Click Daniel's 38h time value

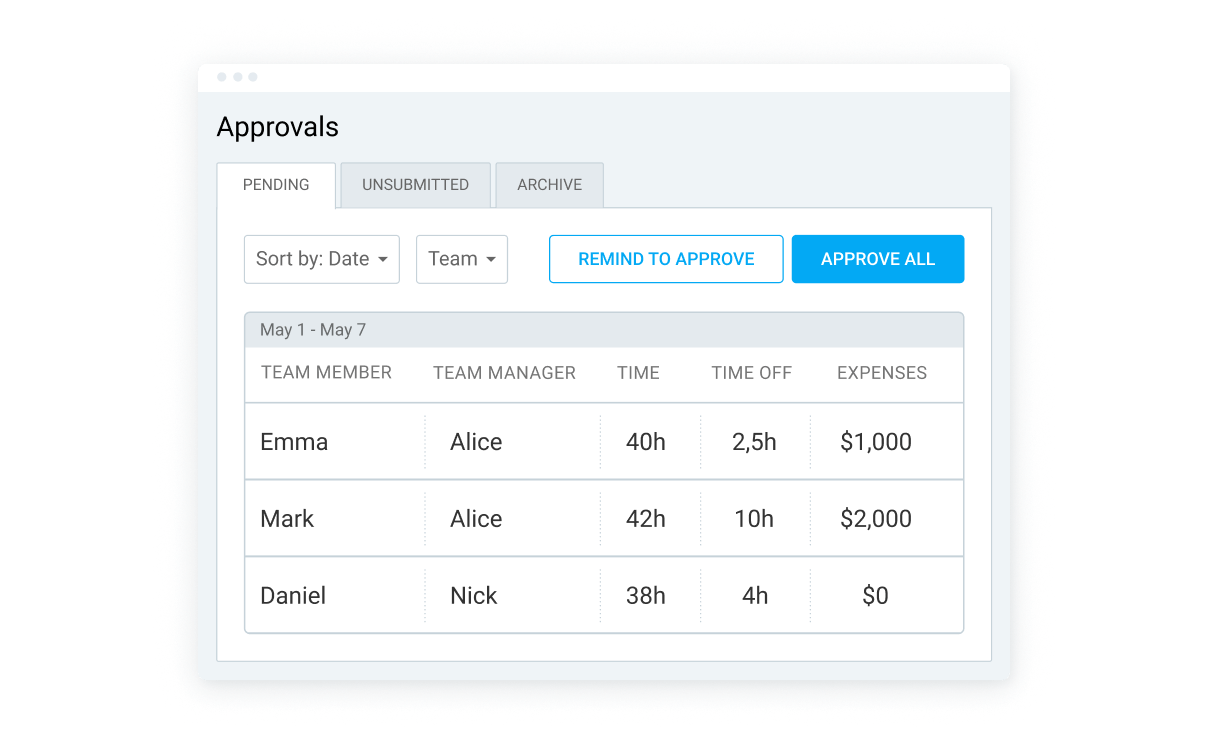(646, 596)
